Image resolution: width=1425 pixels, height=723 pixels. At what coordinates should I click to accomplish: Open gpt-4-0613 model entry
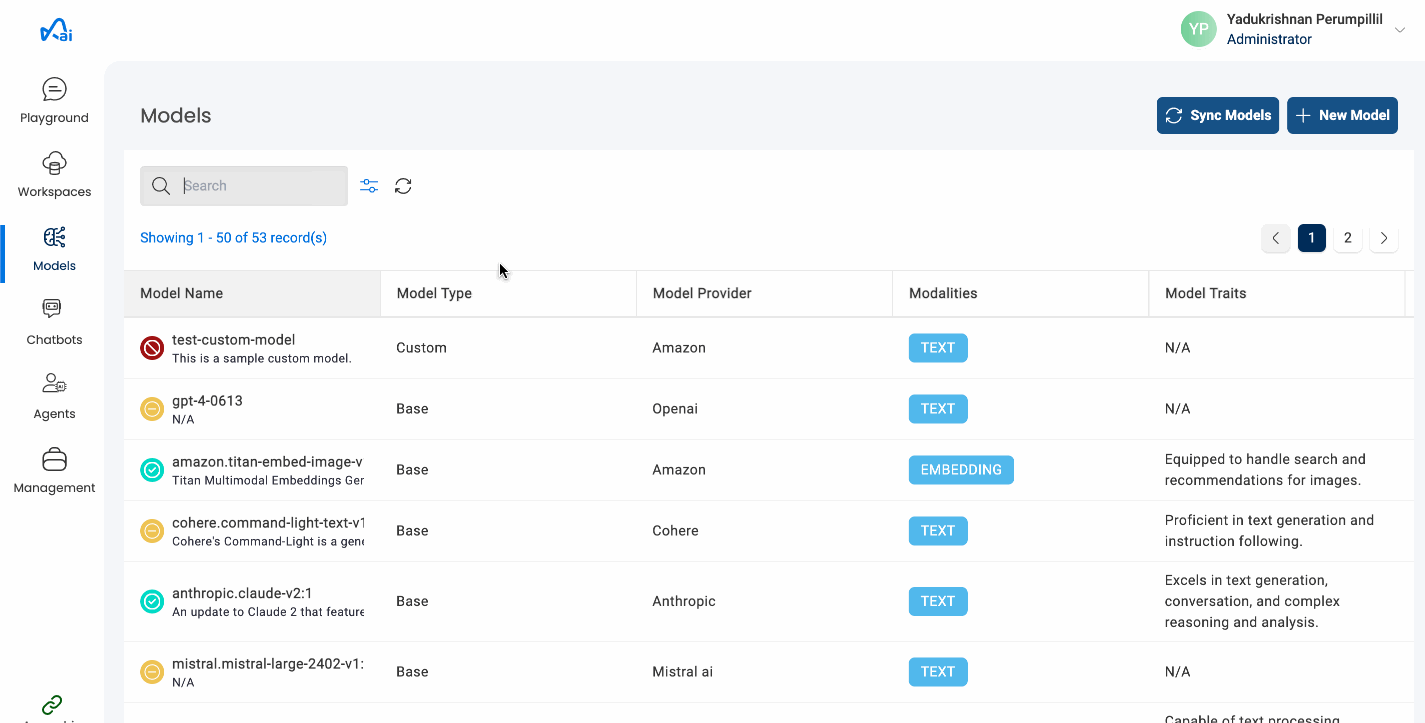tap(207, 401)
